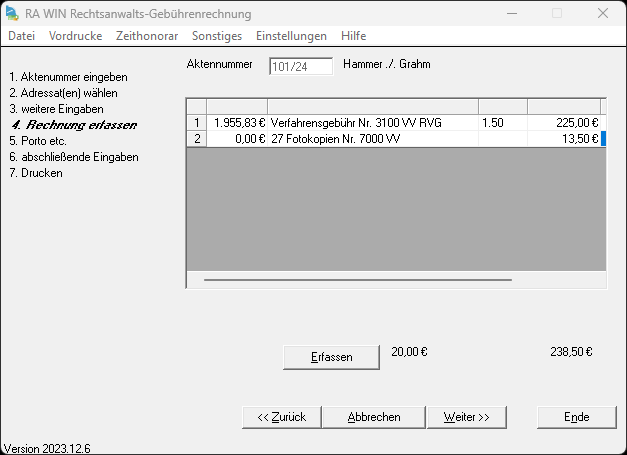Viewport: 627px width, 455px height.
Task: Open the Zeithonorar menu
Action: coord(147,36)
